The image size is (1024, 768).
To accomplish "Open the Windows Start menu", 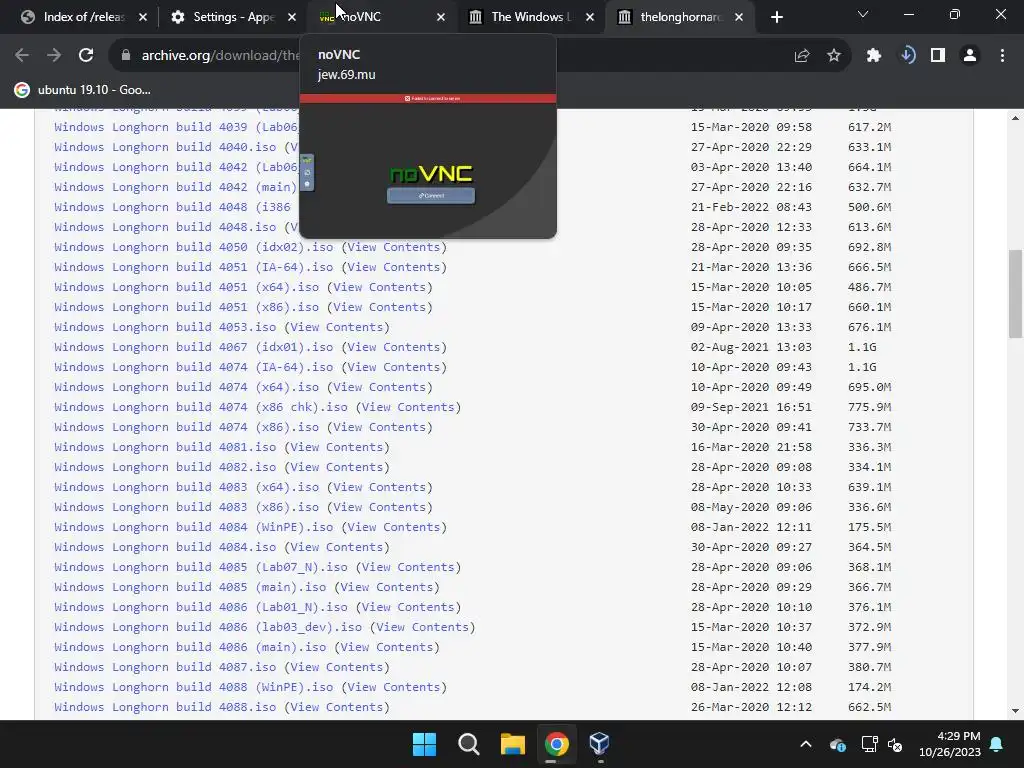I will point(424,744).
